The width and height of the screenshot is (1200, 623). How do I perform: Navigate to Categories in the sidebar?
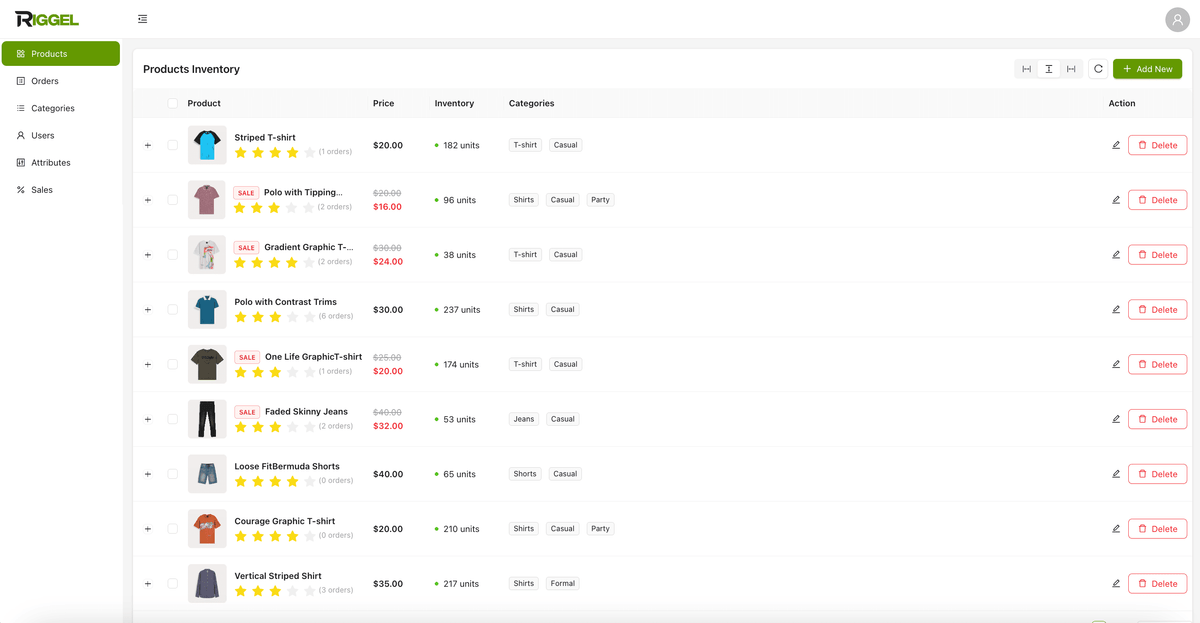pyautogui.click(x=22, y=108)
